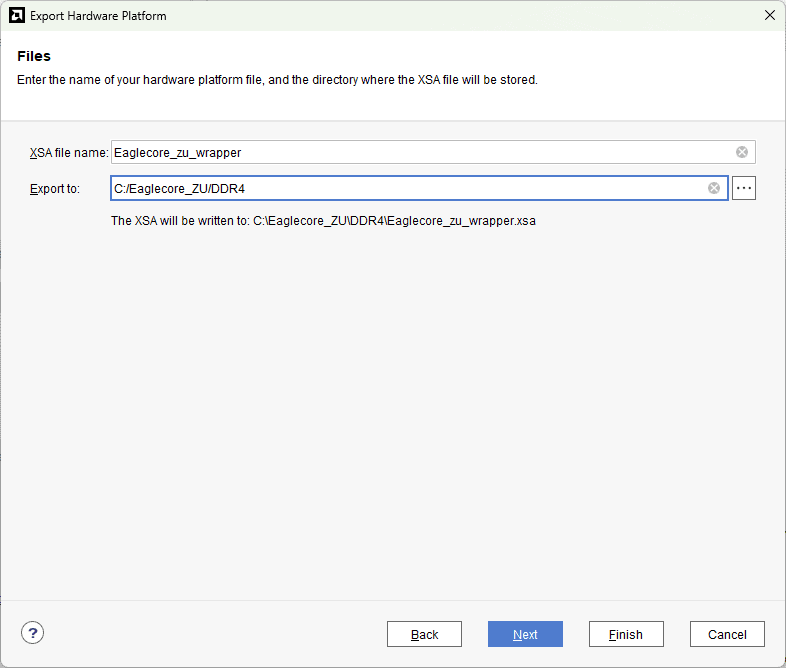
Task: Click the "Files" page heading
Action: pos(34,56)
